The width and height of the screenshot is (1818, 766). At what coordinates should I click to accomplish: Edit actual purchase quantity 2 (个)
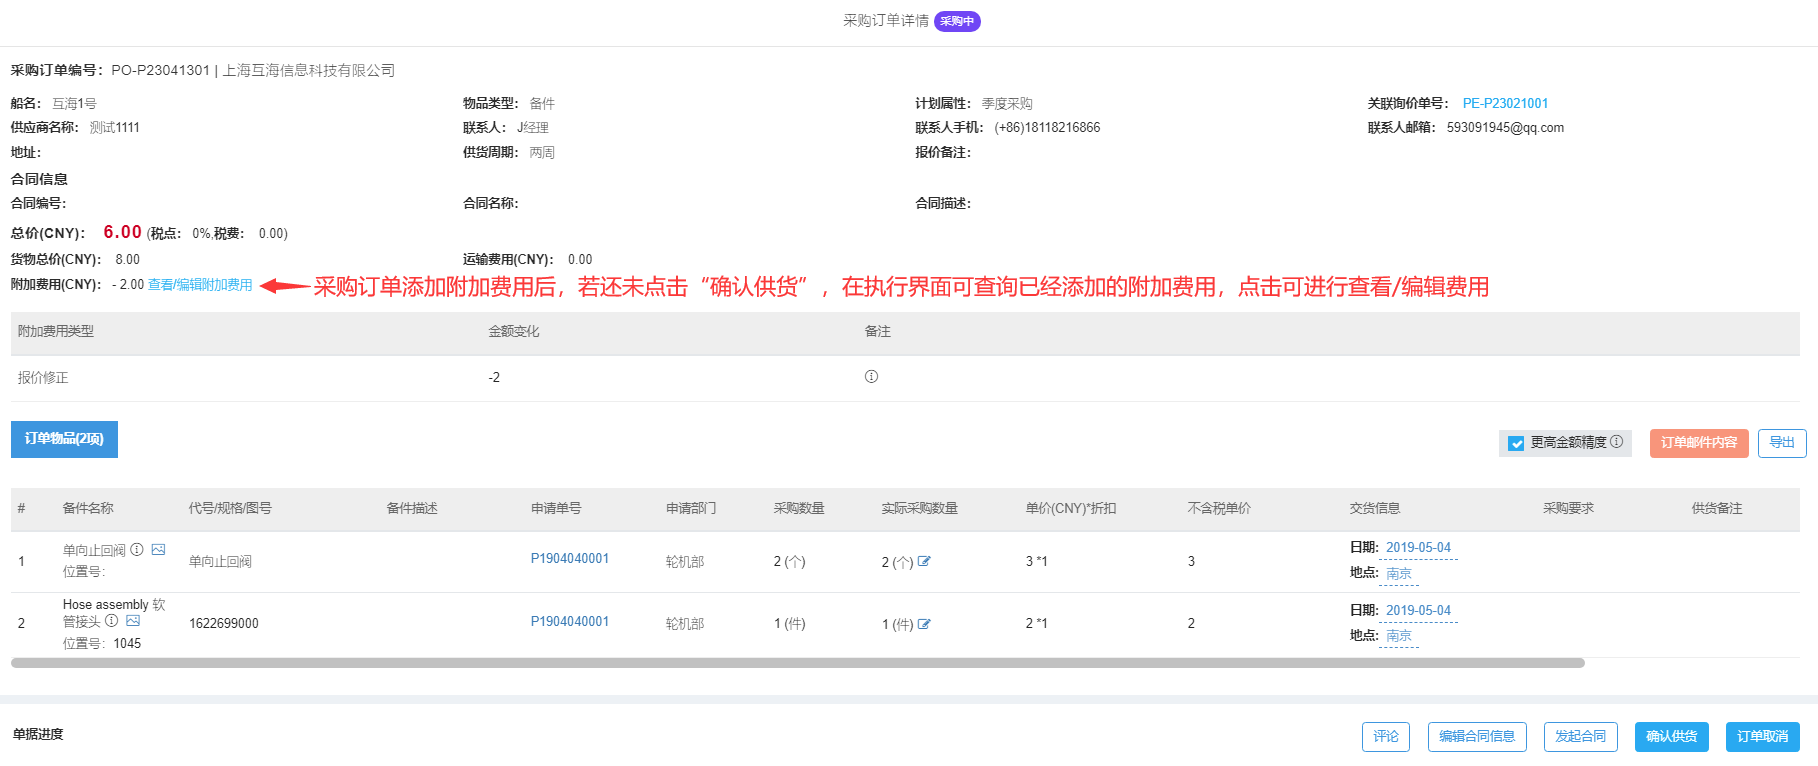click(924, 561)
